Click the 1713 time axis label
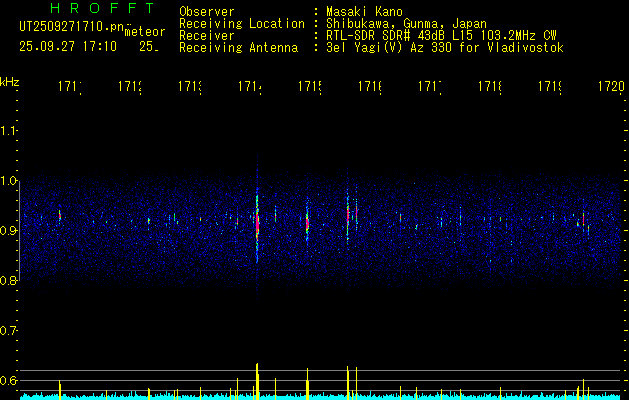Screen dimensions: 629x400 pos(190,87)
